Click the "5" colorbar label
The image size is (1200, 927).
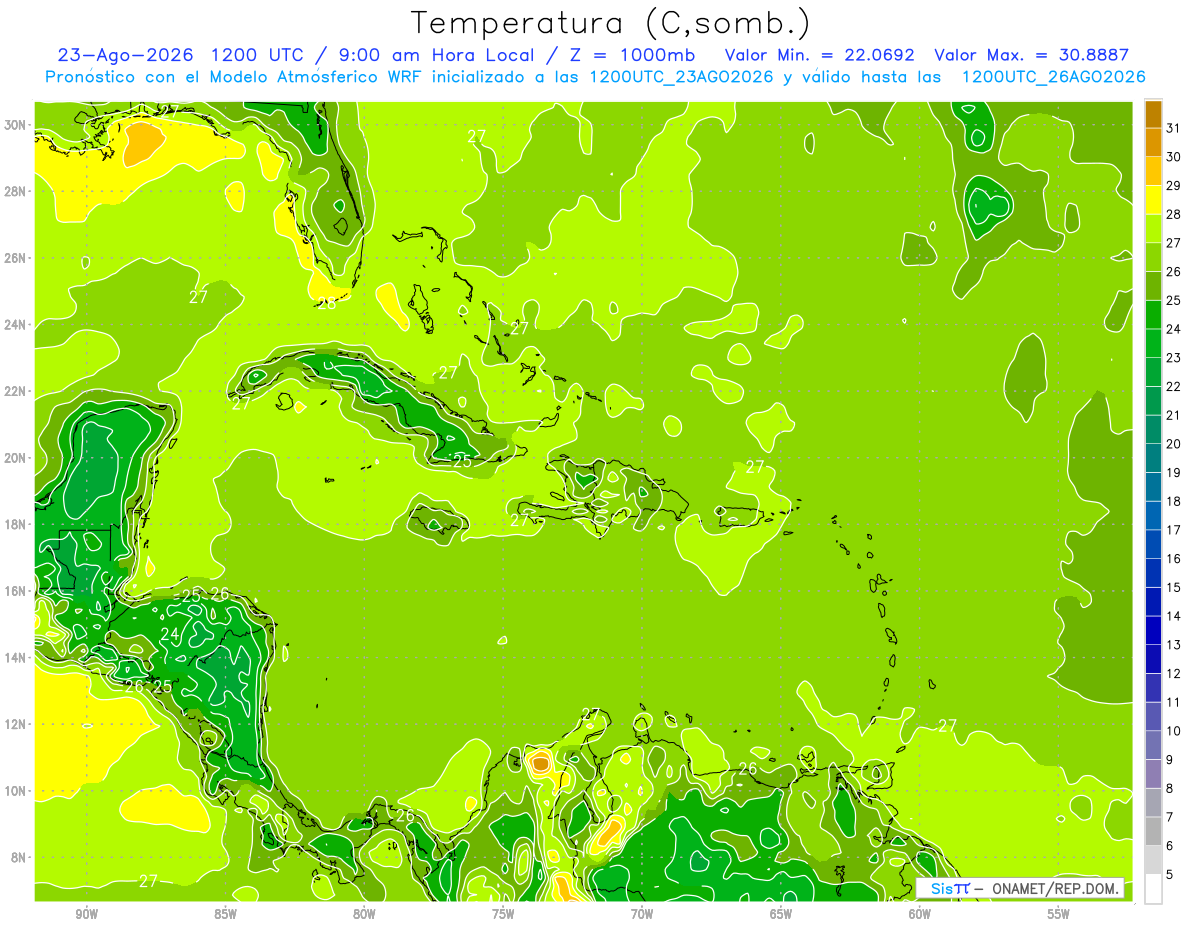coord(1170,875)
